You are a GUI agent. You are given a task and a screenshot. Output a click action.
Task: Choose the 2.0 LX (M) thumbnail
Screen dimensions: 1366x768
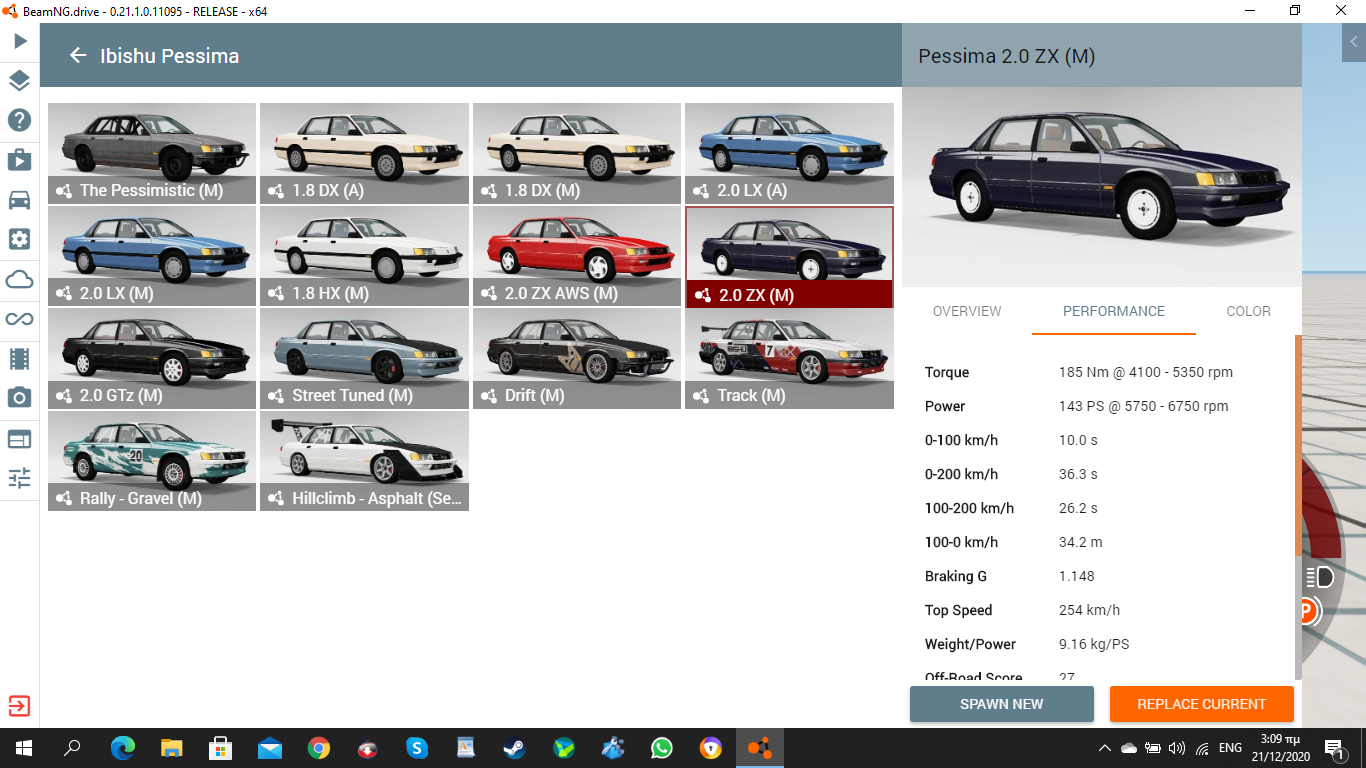click(152, 256)
